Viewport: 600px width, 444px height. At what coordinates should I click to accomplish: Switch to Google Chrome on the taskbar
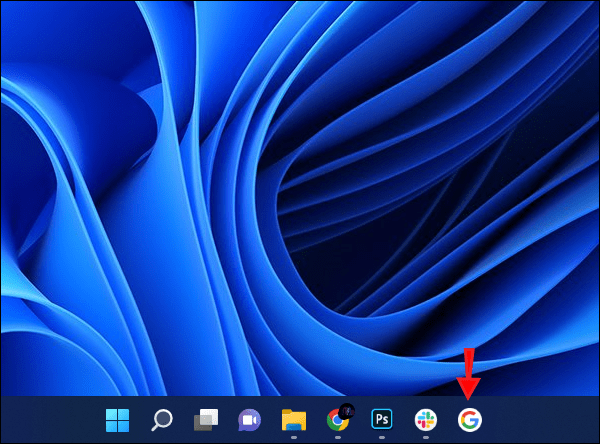pyautogui.click(x=338, y=419)
